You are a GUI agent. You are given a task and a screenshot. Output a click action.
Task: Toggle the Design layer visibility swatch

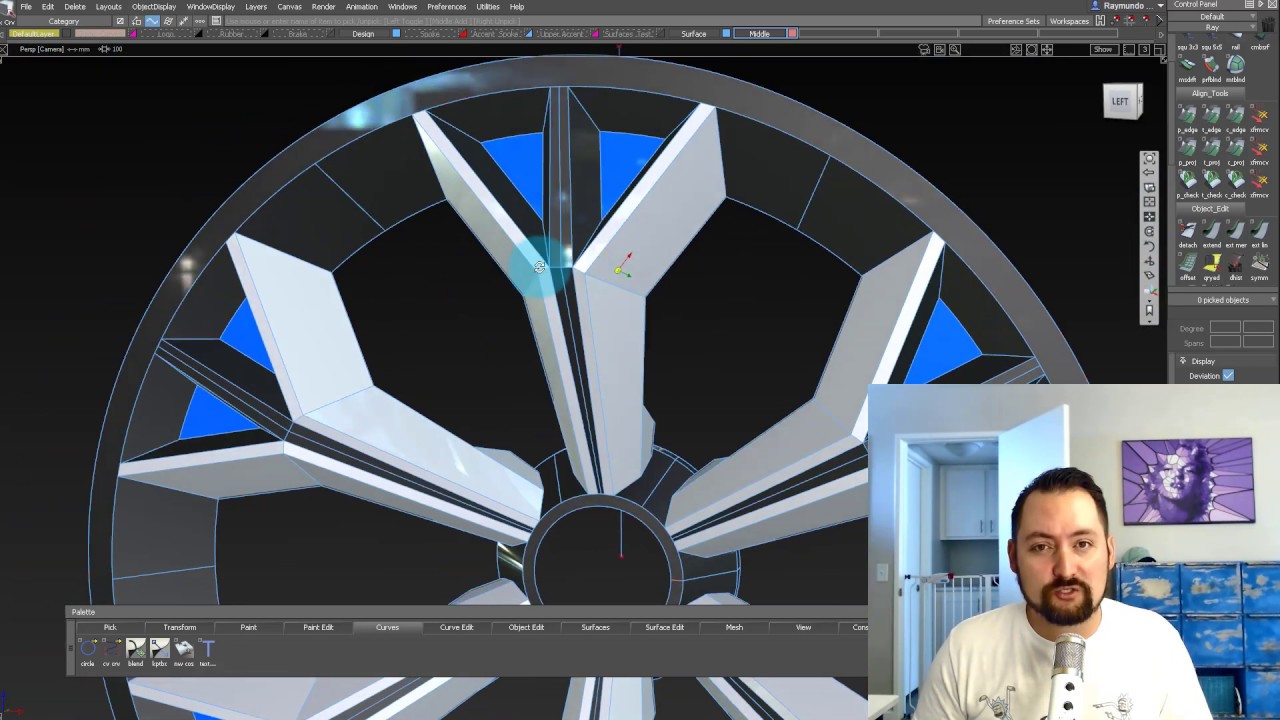[396, 34]
